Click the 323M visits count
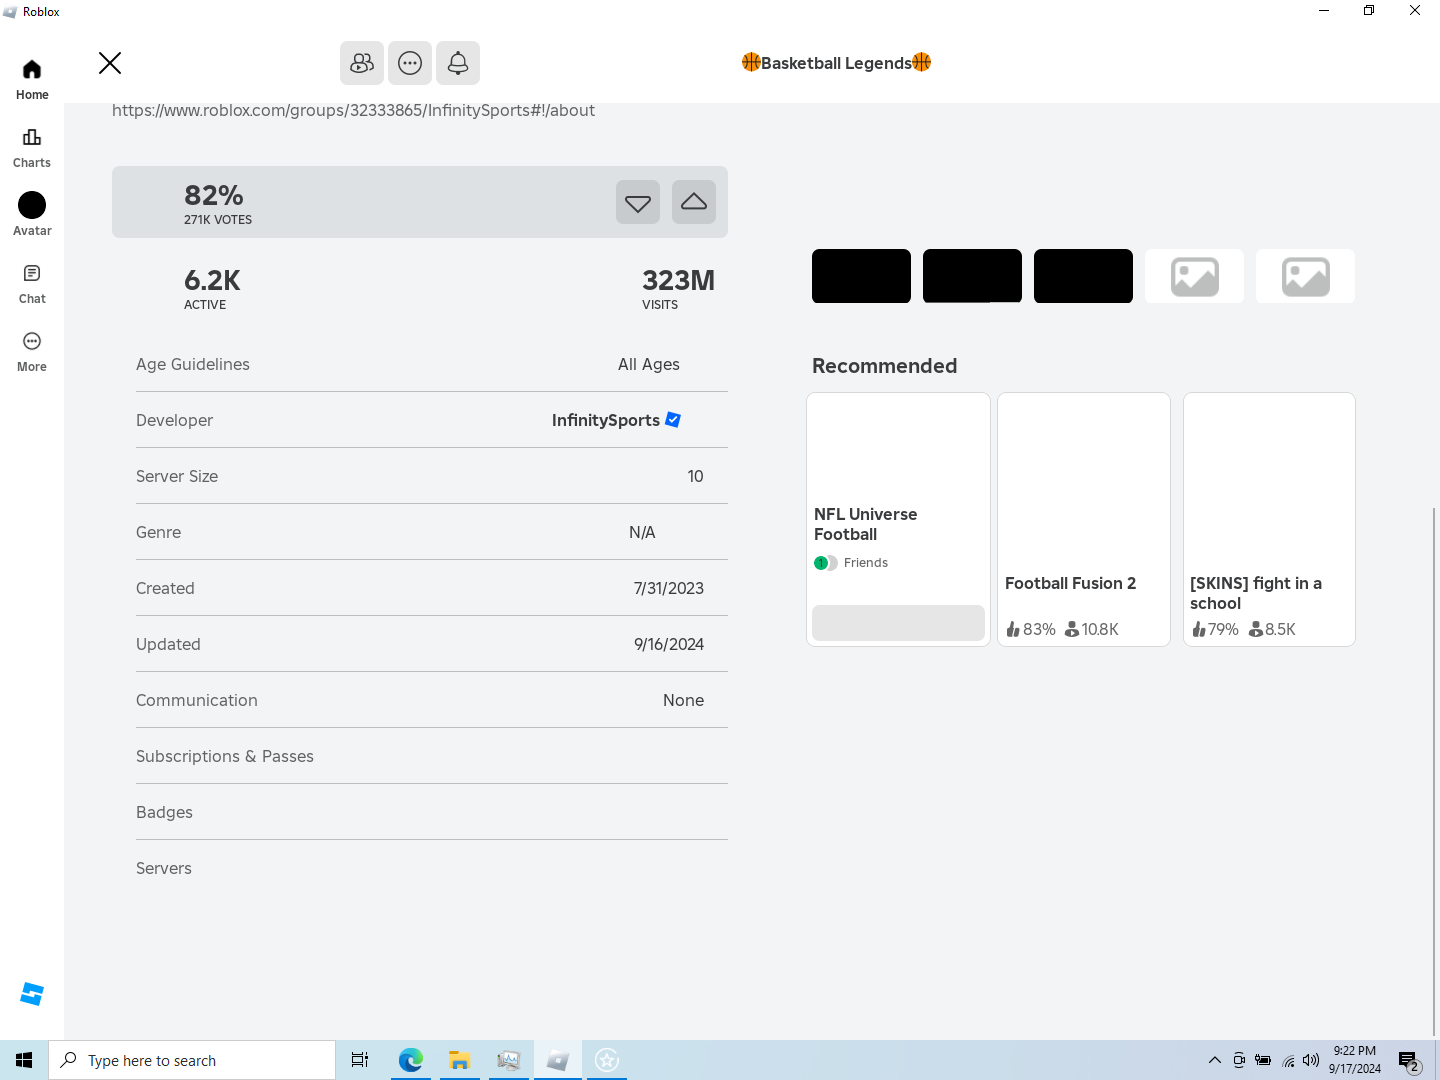 point(678,280)
